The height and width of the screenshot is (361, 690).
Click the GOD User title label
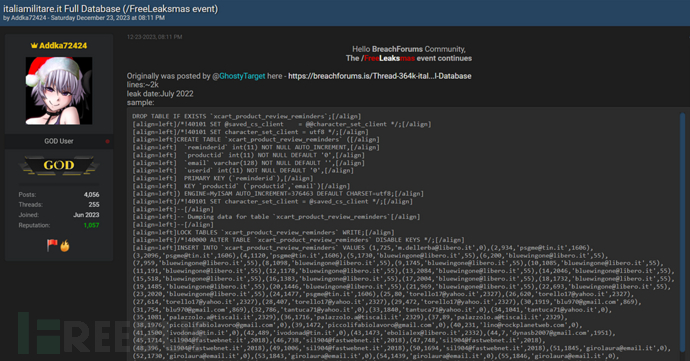[59, 141]
